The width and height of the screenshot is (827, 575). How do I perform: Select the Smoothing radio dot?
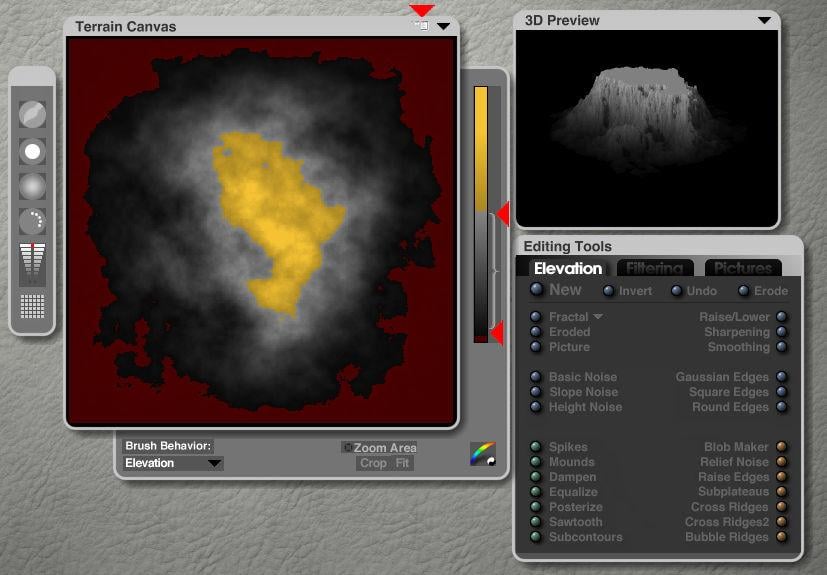click(x=782, y=347)
